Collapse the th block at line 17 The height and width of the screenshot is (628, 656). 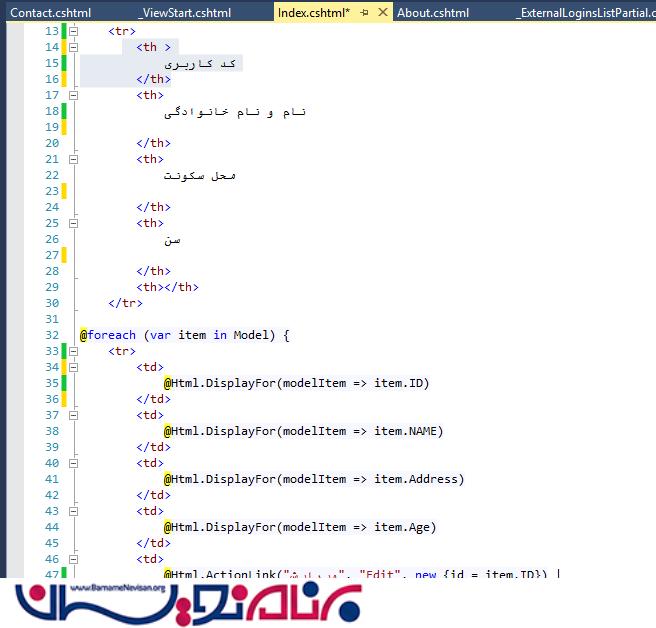click(73, 95)
